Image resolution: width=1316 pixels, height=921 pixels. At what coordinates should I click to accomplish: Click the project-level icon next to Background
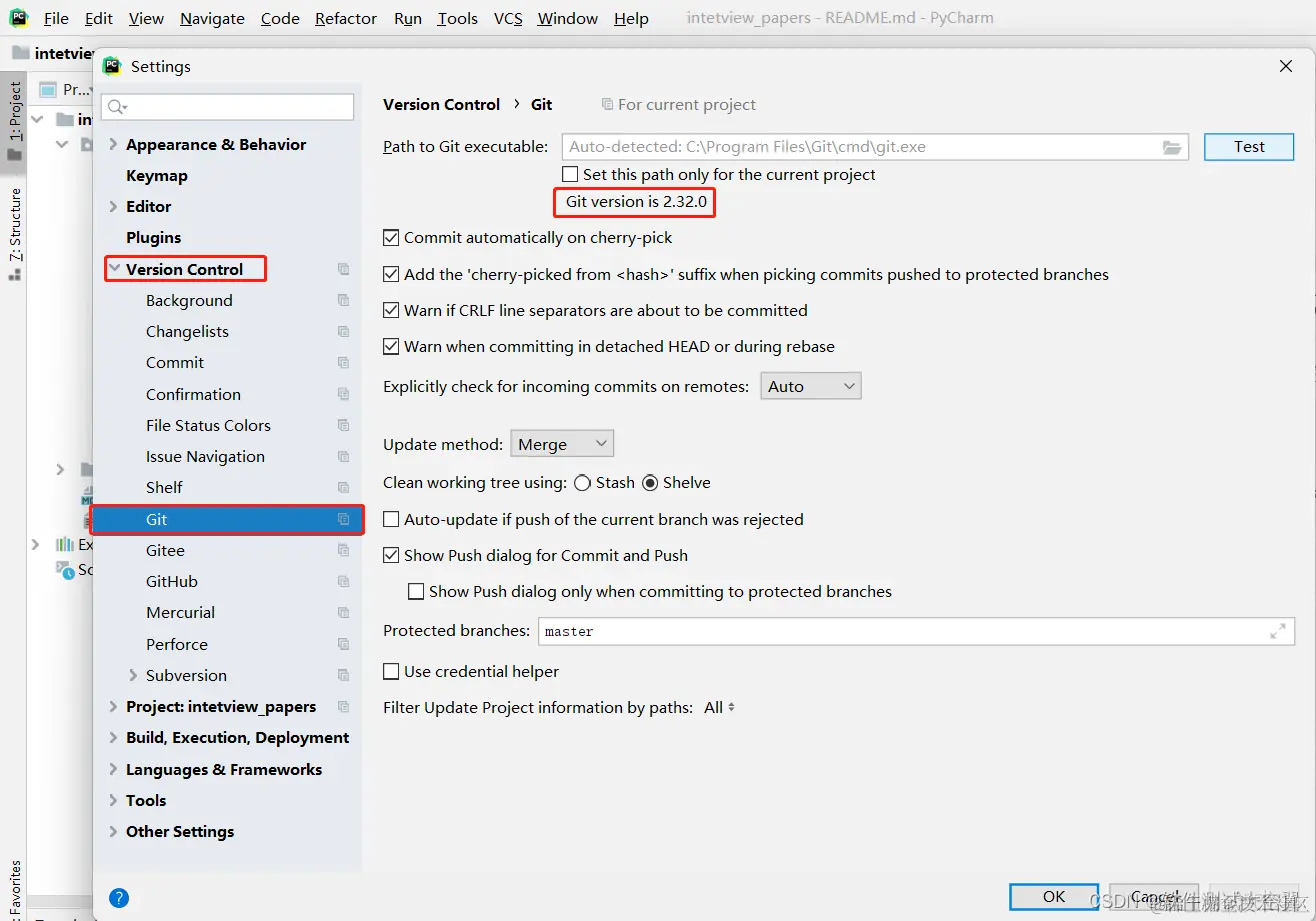343,301
